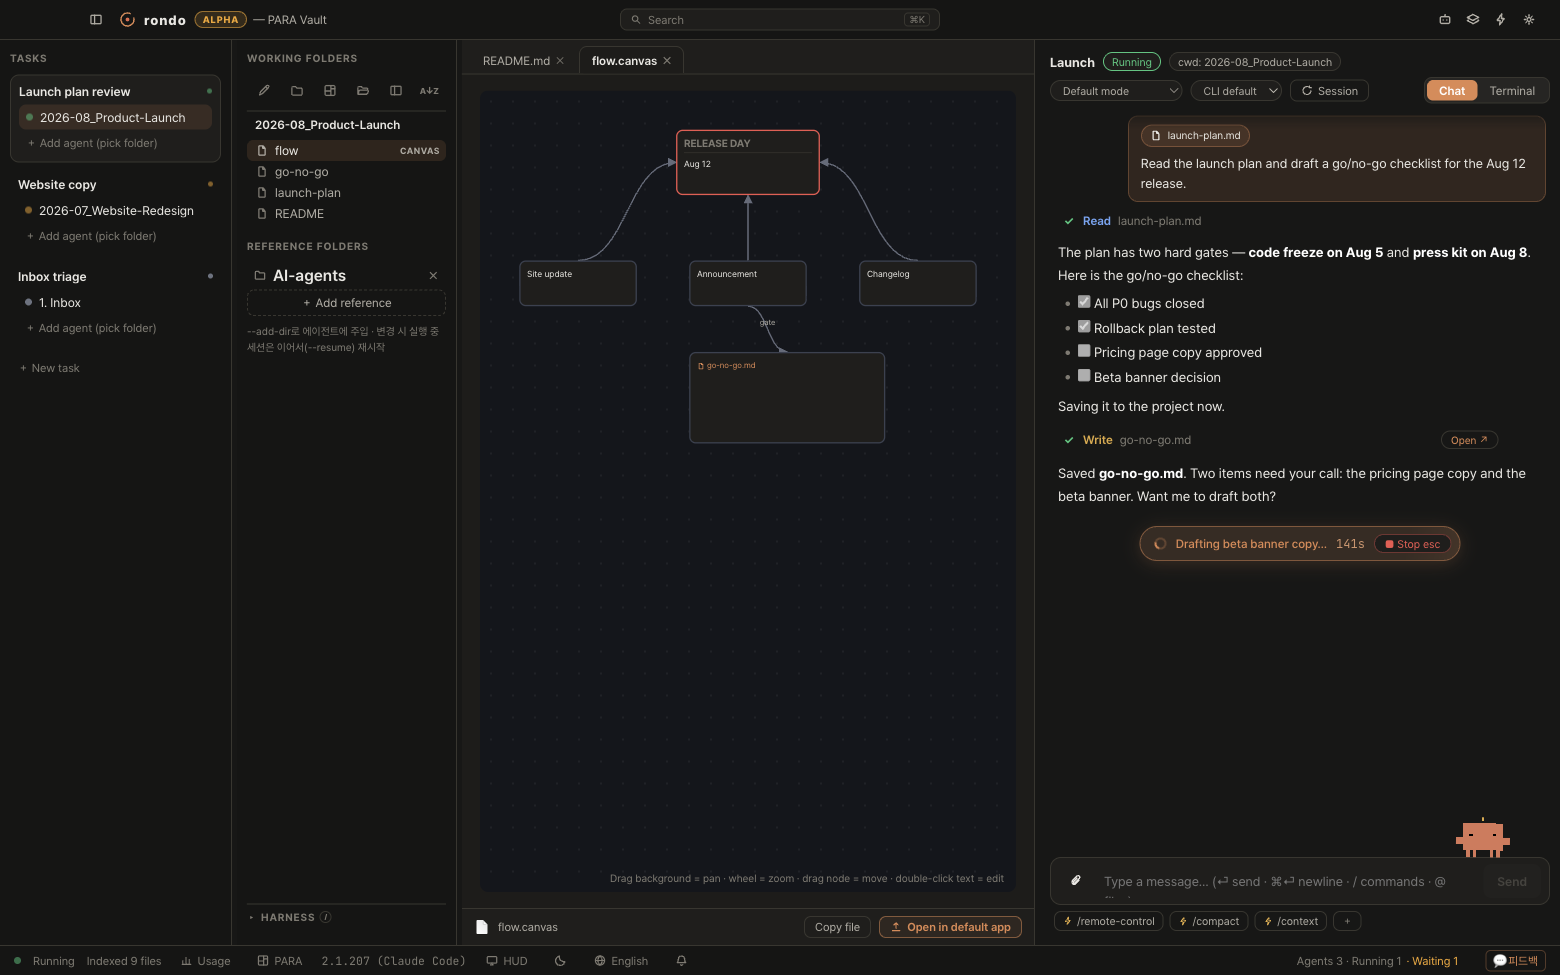Open Usage stats in status bar

206,961
